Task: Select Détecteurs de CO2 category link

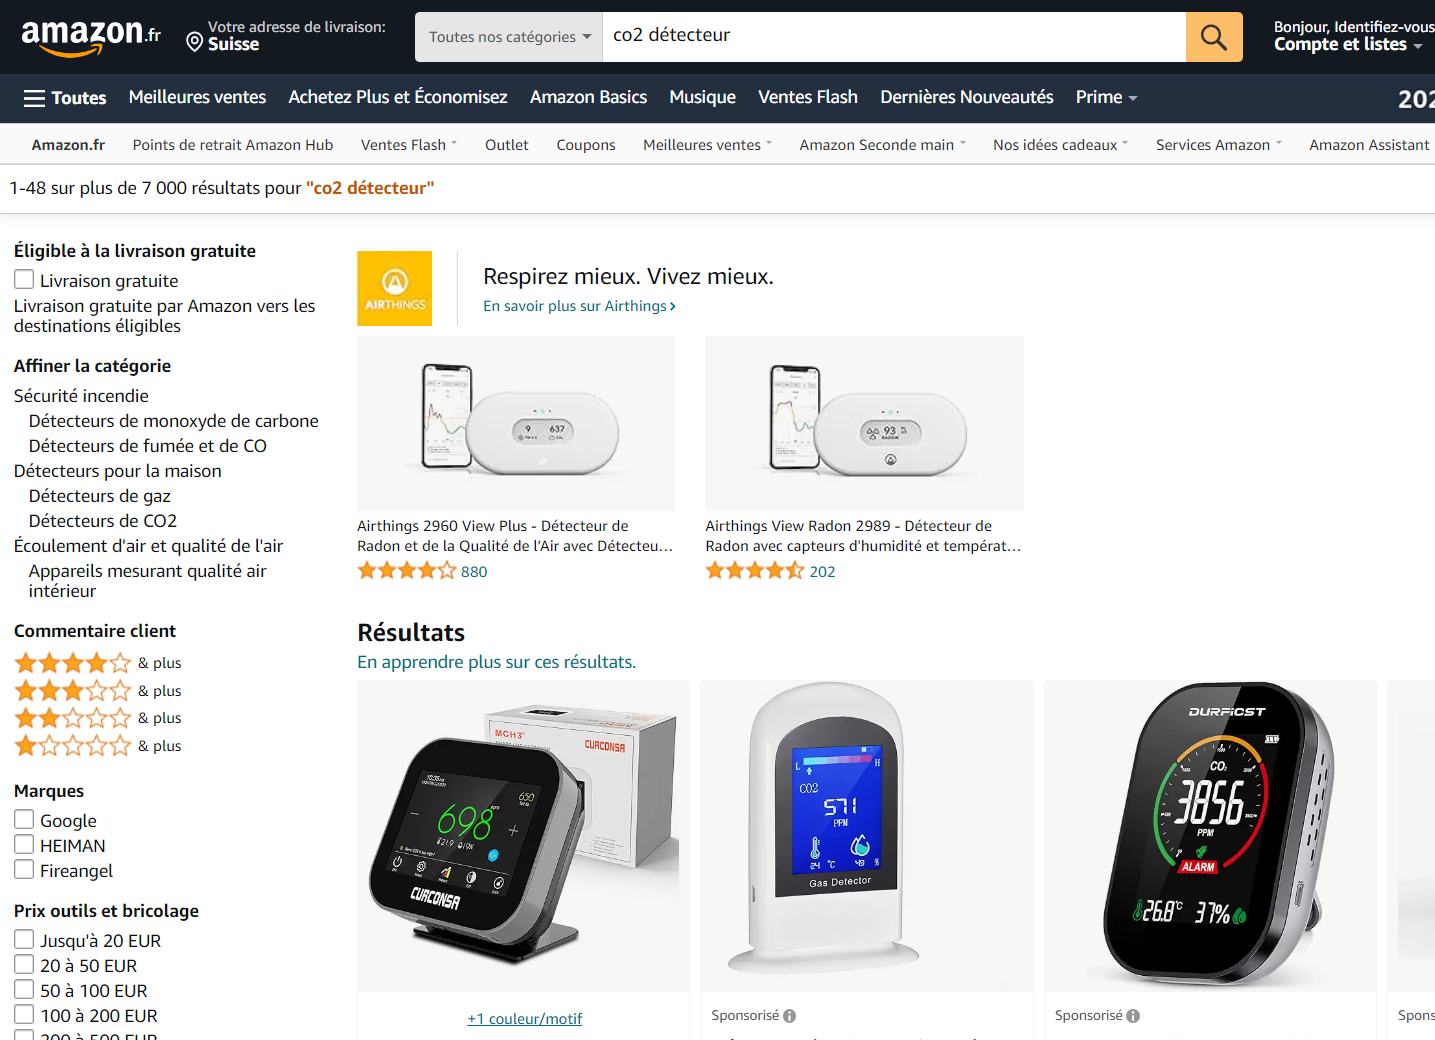Action: pos(103,521)
